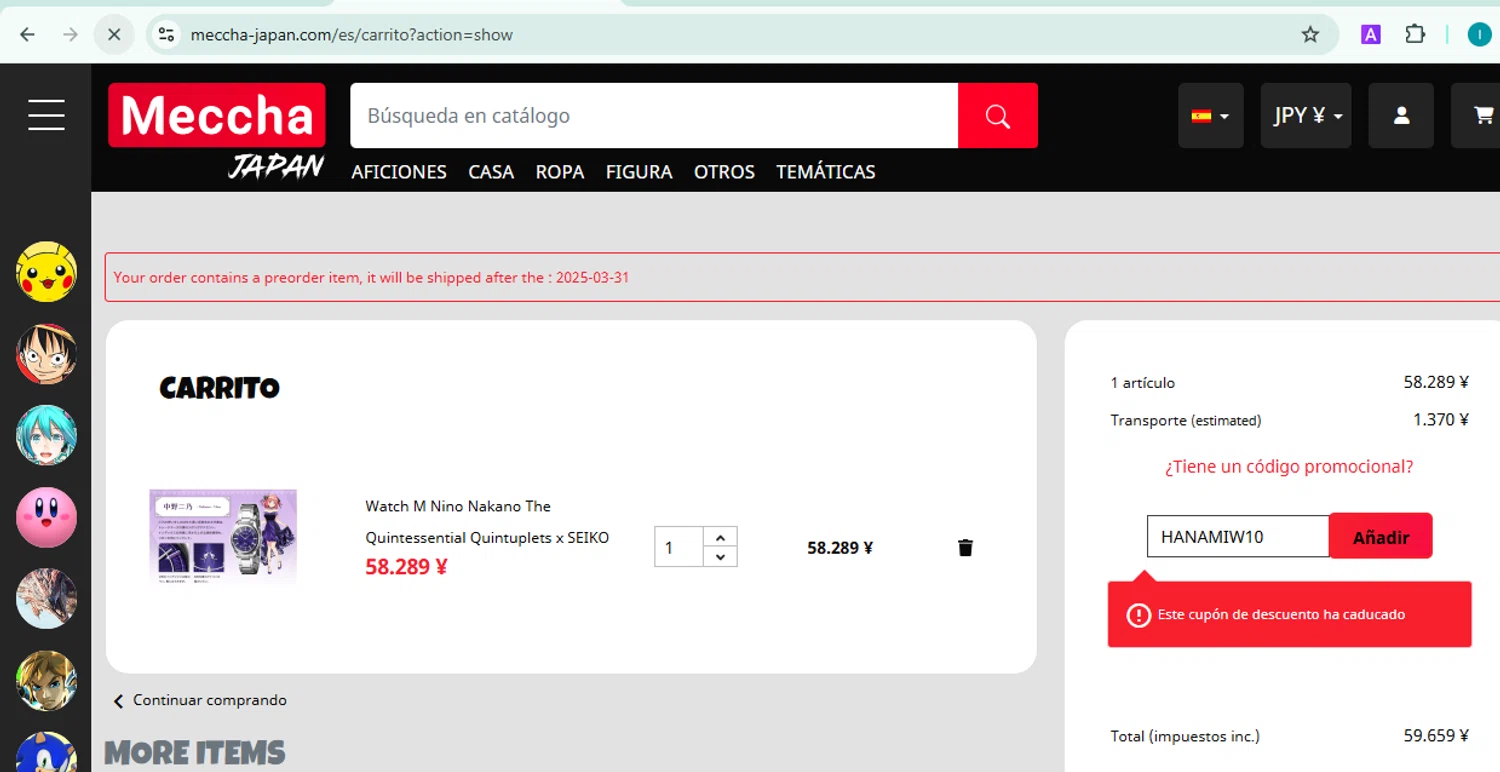Click the Continuar comprando link

tap(200, 700)
